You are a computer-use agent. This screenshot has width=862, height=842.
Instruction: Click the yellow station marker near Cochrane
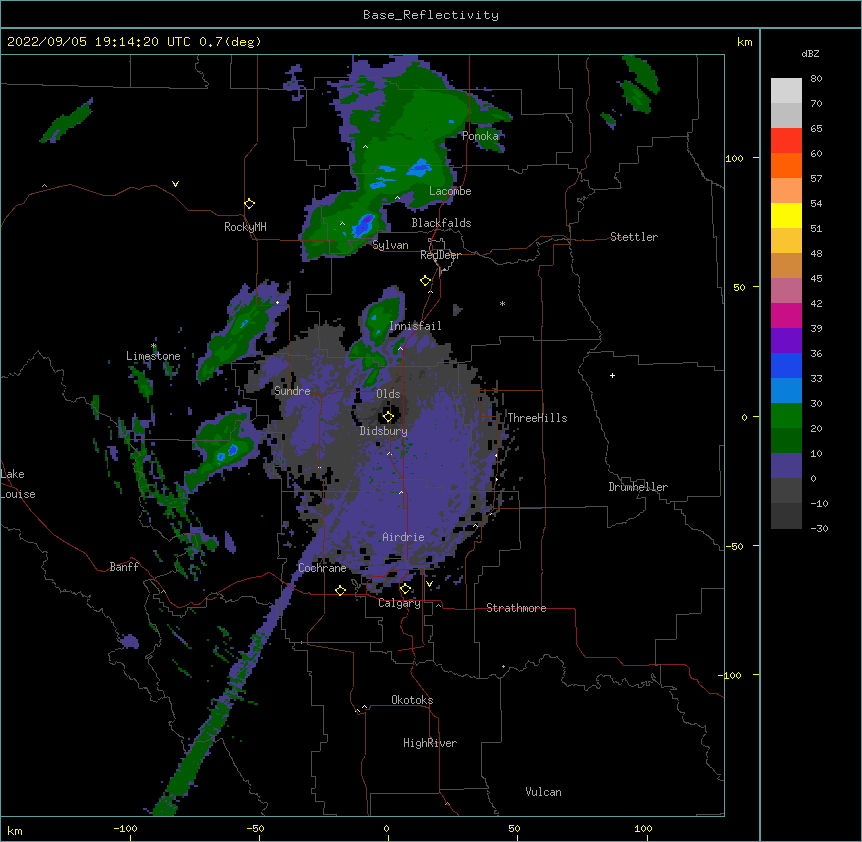pos(340,590)
